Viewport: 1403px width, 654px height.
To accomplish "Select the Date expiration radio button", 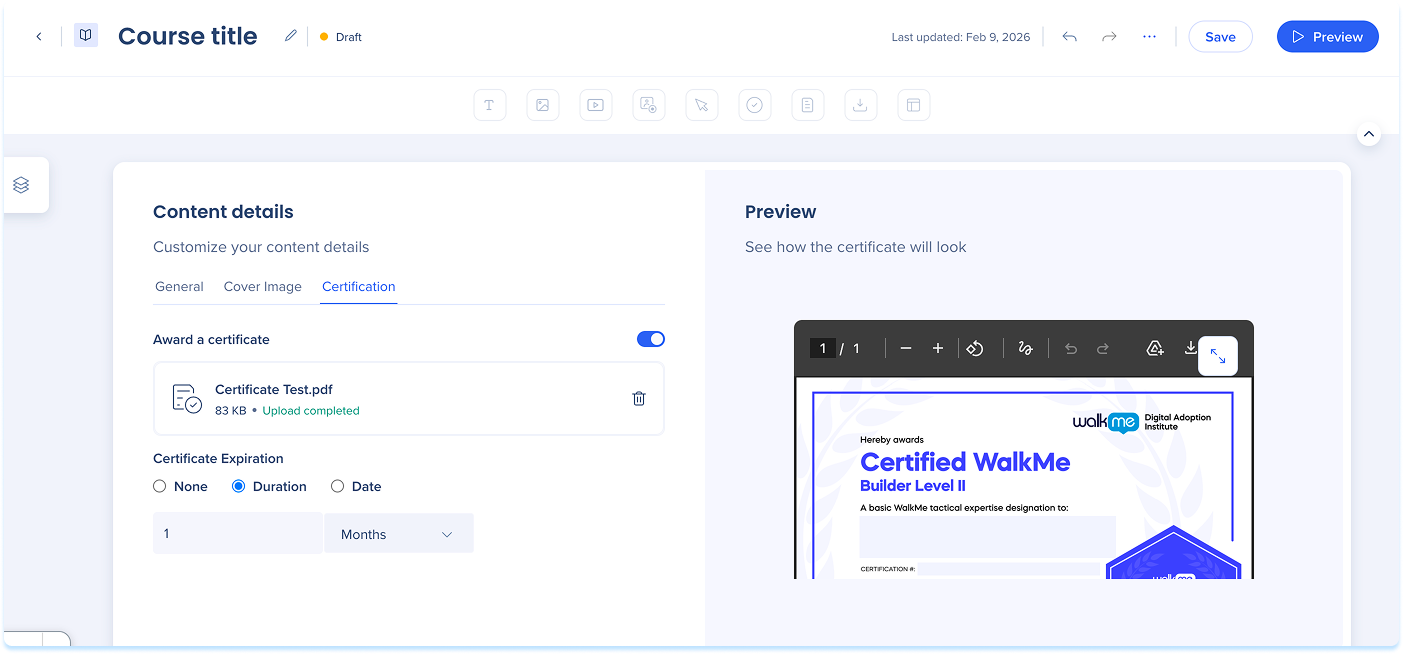I will 338,486.
